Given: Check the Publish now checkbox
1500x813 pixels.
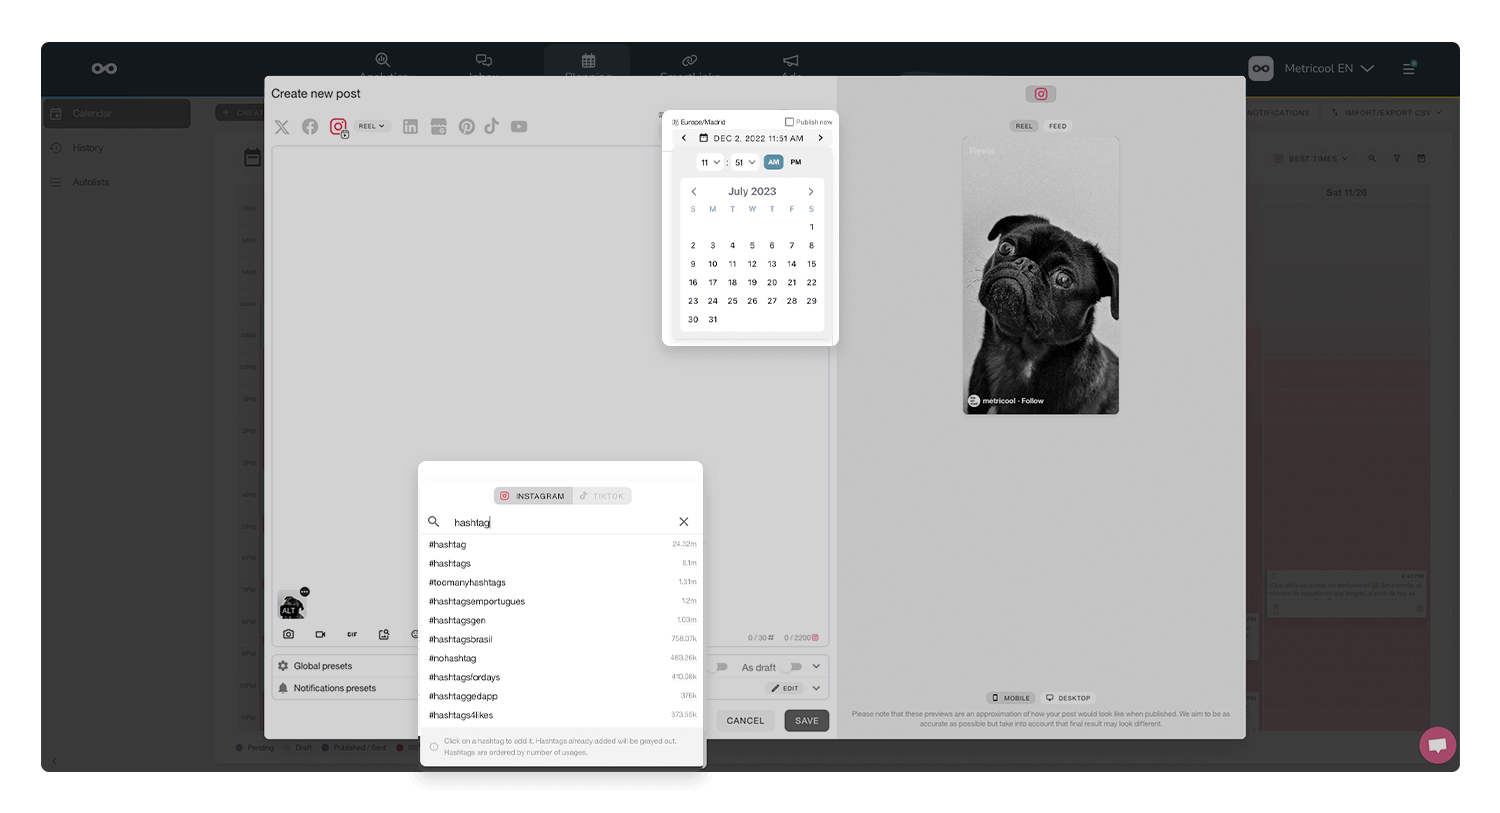Looking at the screenshot, I should tap(789, 122).
